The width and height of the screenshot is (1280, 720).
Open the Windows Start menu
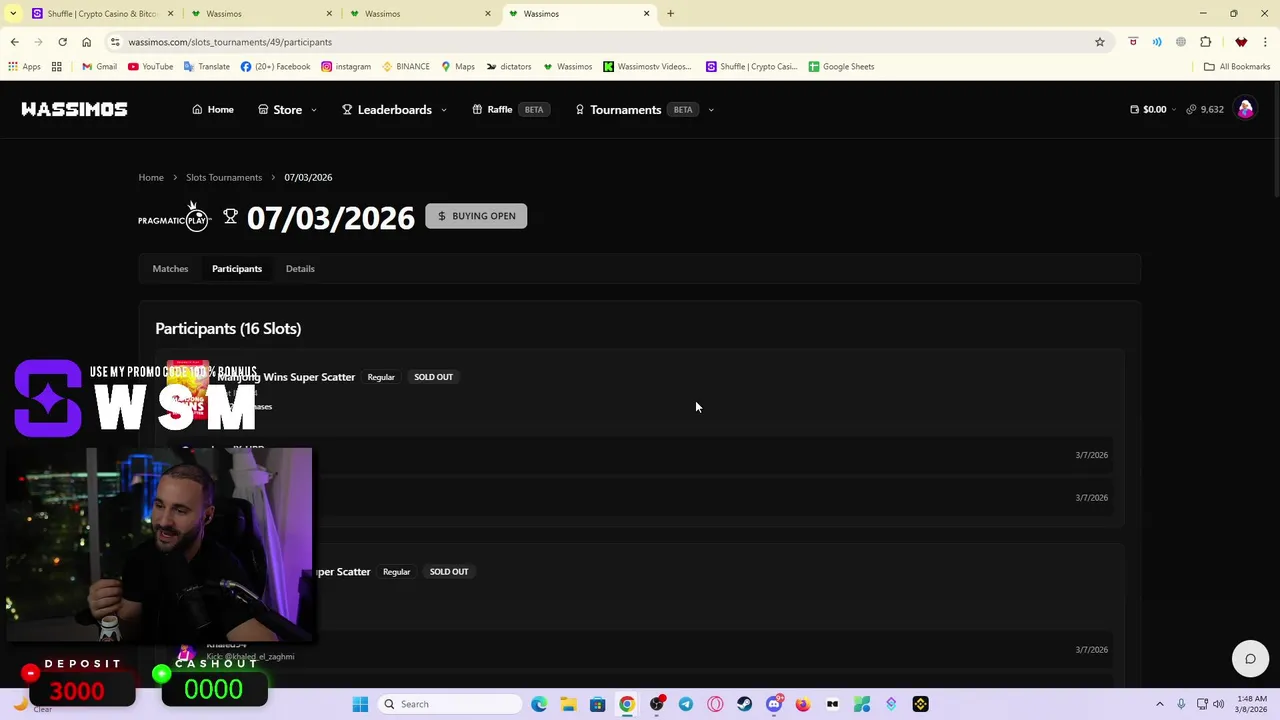click(360, 704)
